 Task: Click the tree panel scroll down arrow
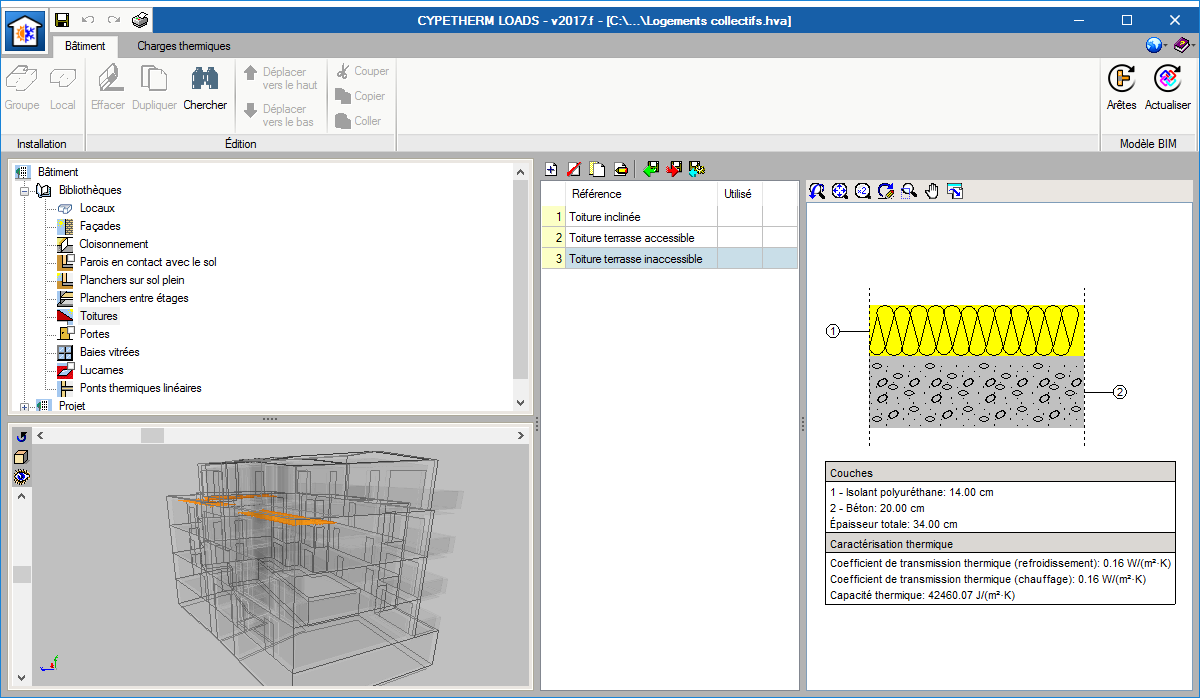pyautogui.click(x=520, y=402)
